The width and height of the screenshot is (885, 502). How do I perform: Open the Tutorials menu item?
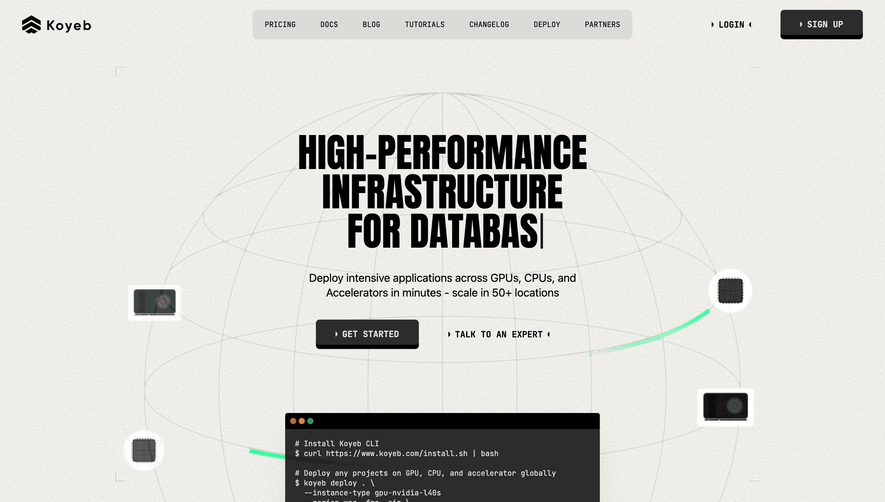[424, 24]
